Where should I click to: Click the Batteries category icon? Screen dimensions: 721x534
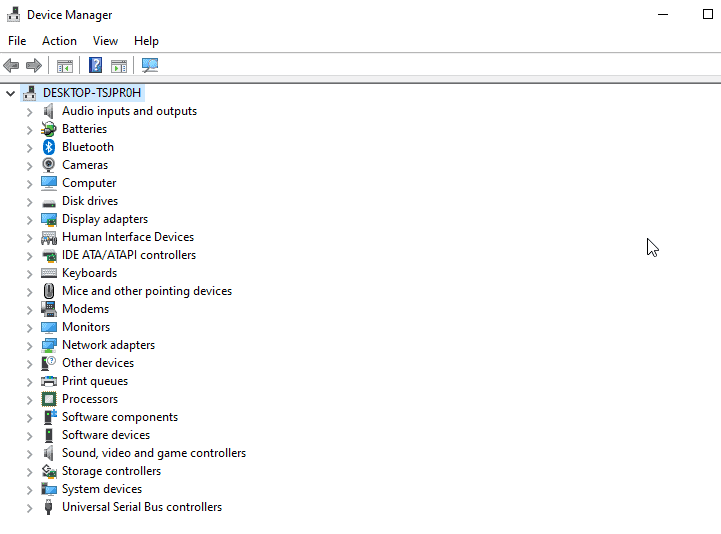(x=49, y=129)
